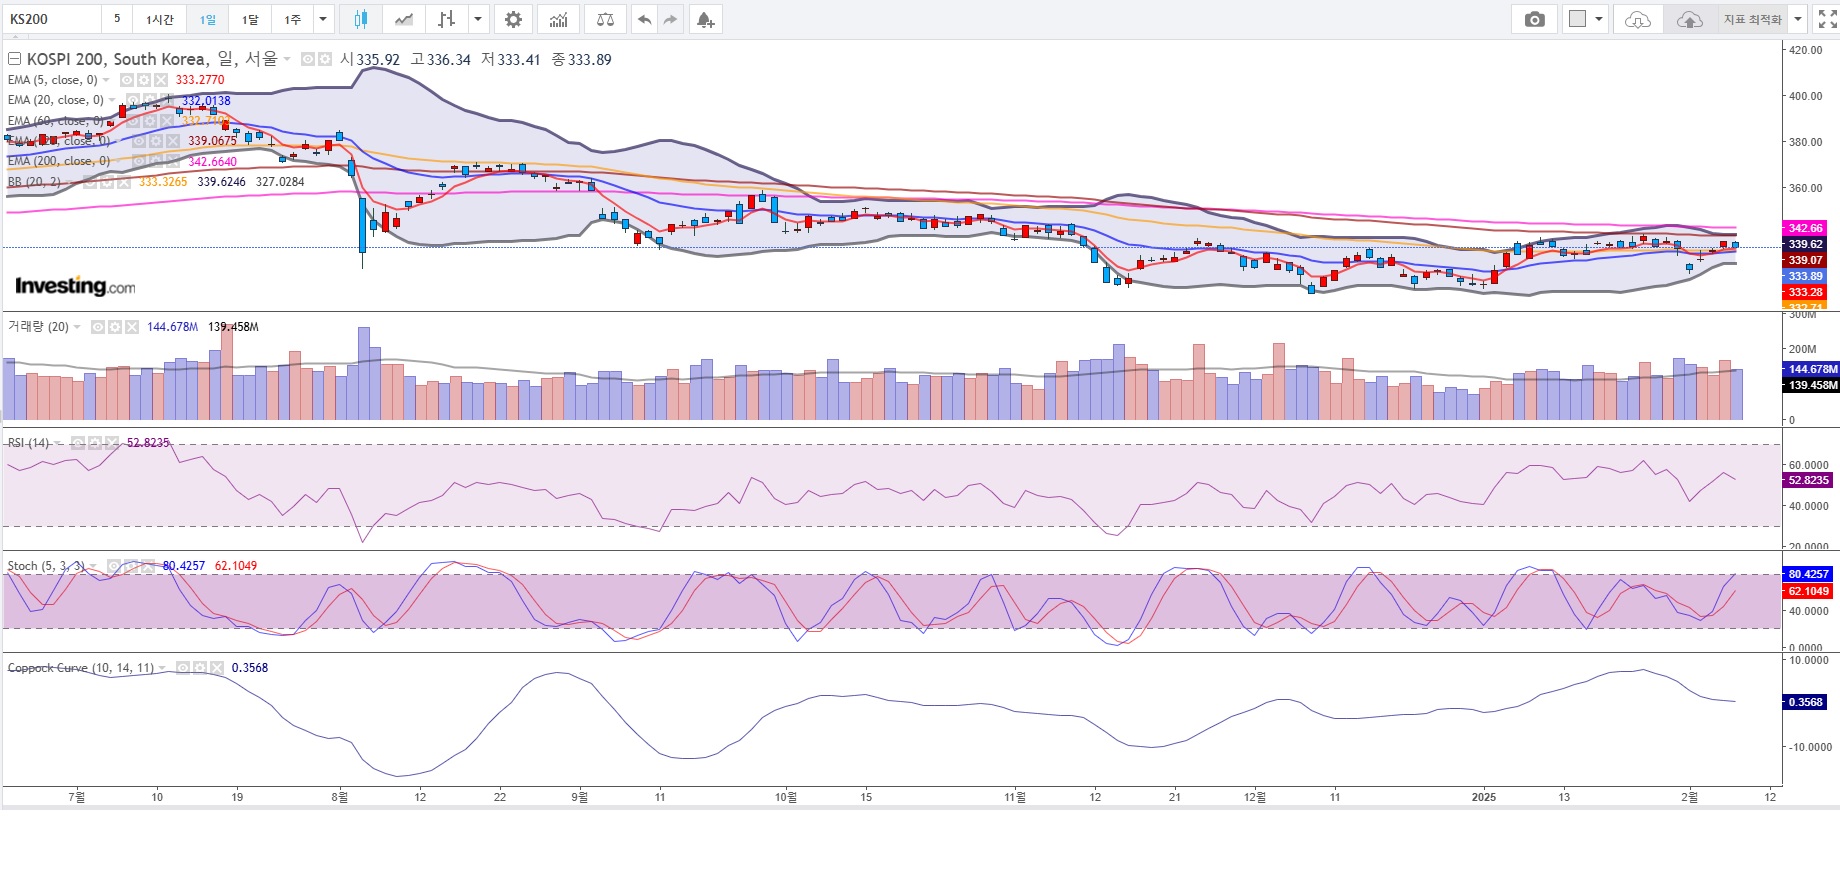Viewport: 1840px width, 881px height.
Task: Select 5 minute interval
Action: click(x=117, y=19)
